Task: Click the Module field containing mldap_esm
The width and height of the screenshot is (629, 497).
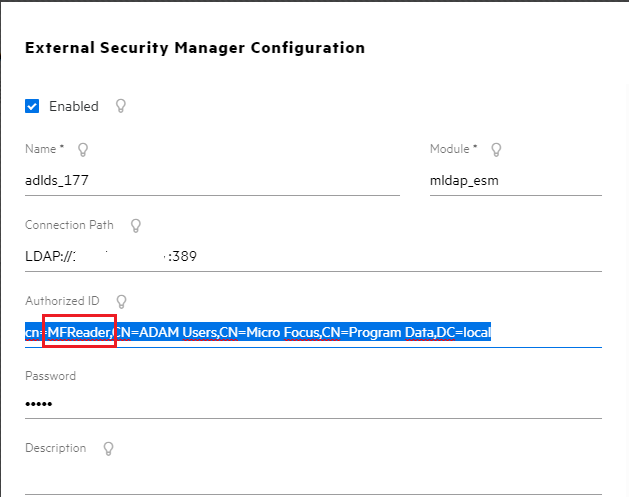Action: (x=514, y=180)
